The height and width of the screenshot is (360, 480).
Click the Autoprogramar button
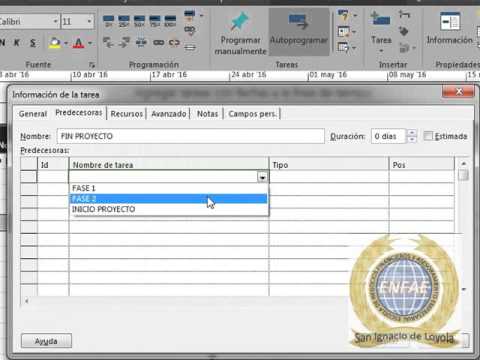299,32
